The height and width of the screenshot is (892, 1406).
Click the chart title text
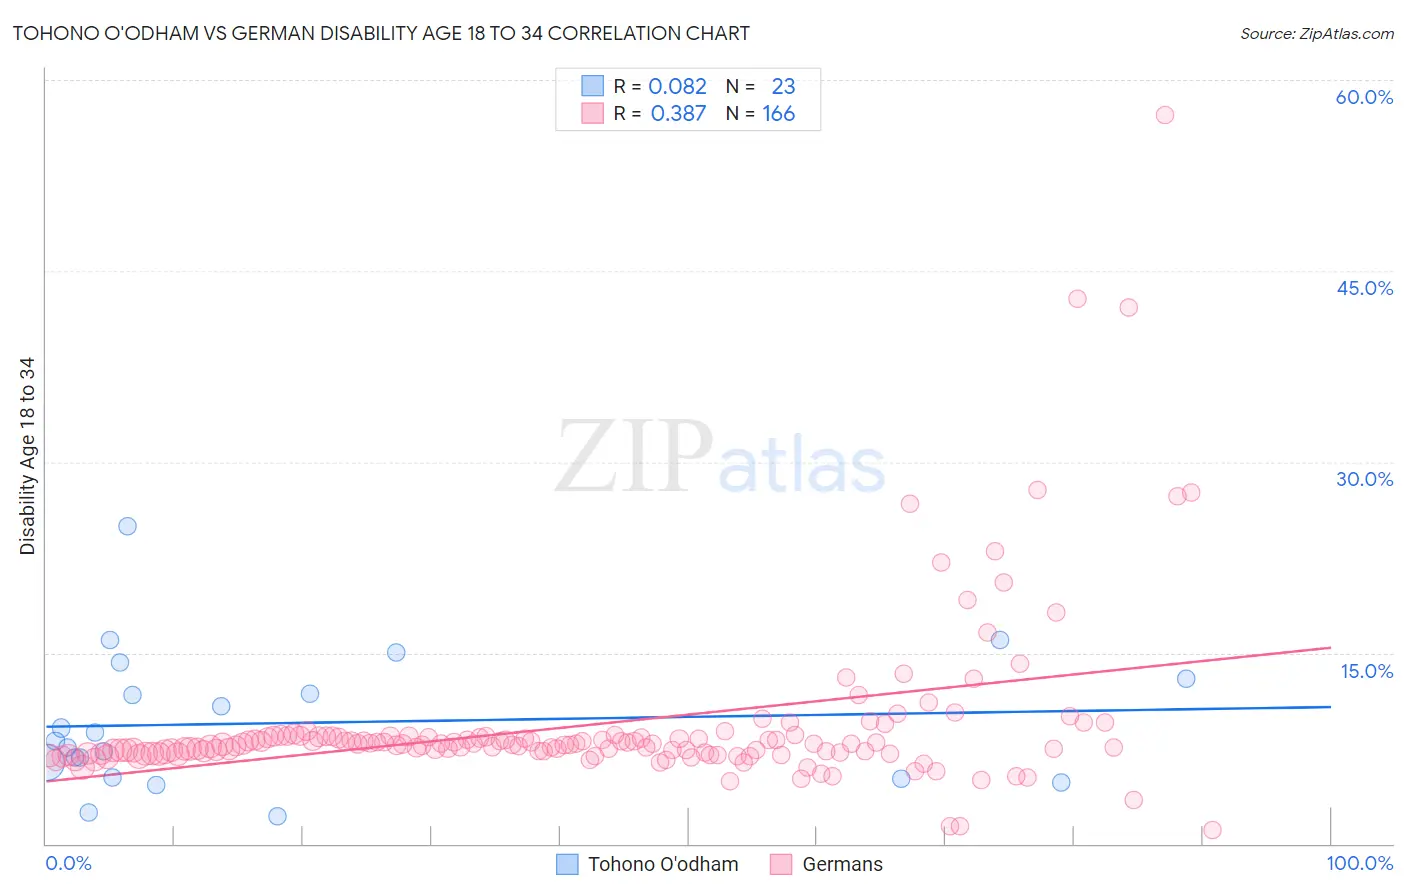pyautogui.click(x=381, y=33)
